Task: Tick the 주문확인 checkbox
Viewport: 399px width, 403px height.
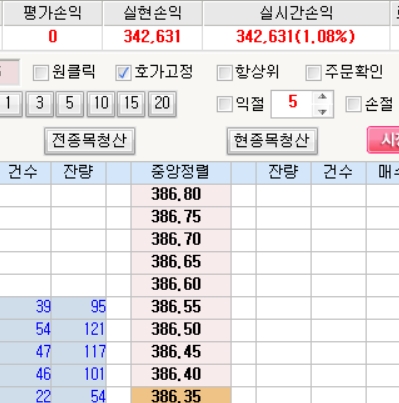Action: click(314, 73)
